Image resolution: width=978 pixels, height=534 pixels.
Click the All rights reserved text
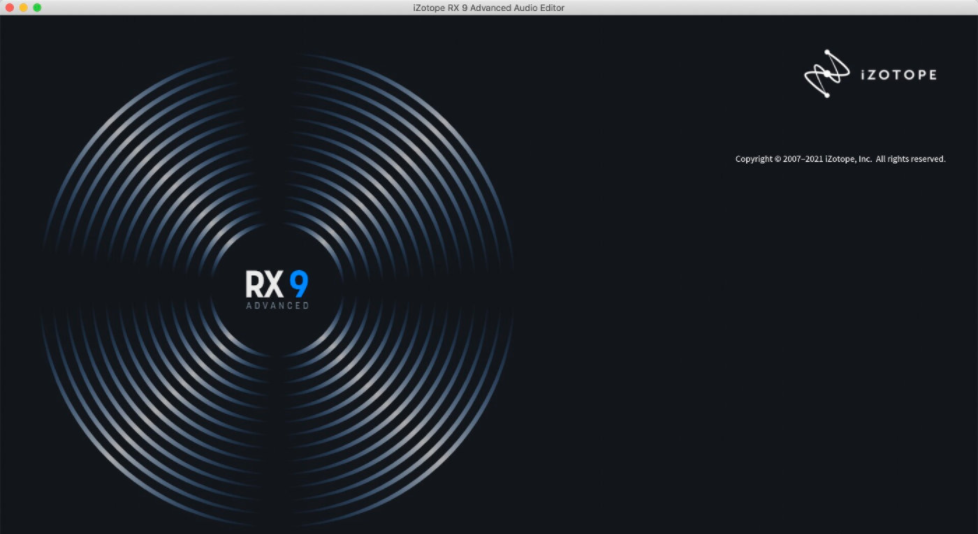[x=910, y=159]
